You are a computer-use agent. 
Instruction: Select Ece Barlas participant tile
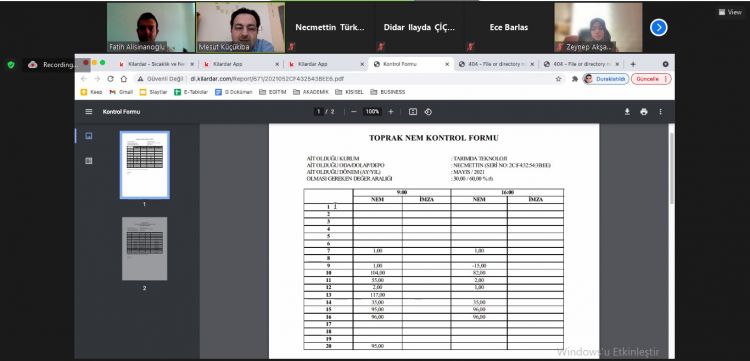509,27
